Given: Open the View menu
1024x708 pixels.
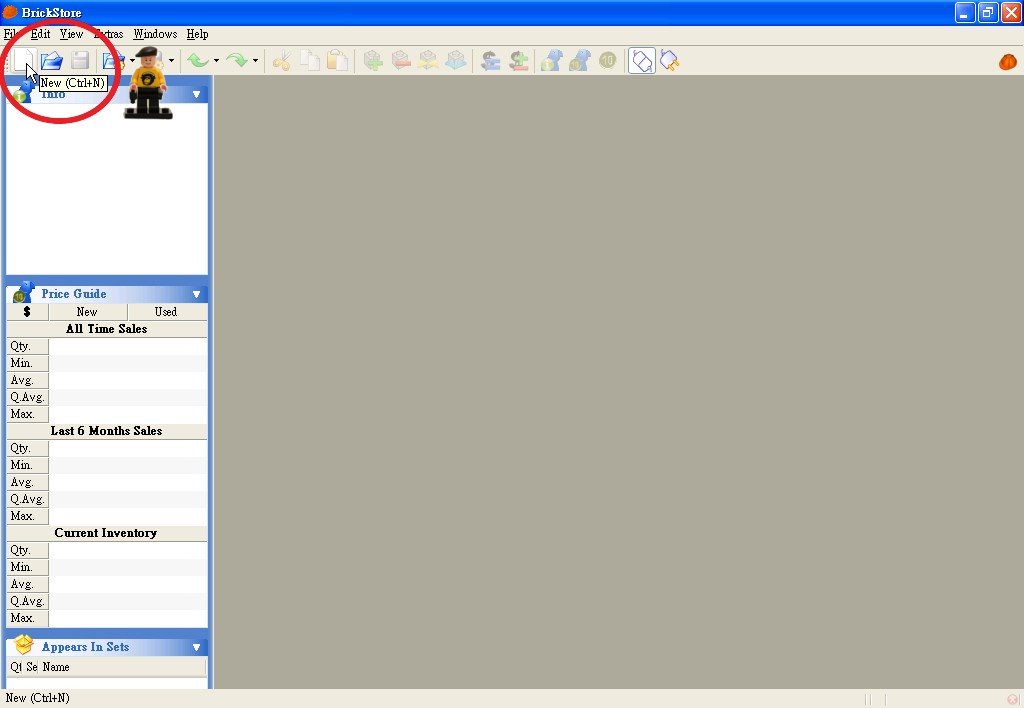Looking at the screenshot, I should [x=71, y=34].
